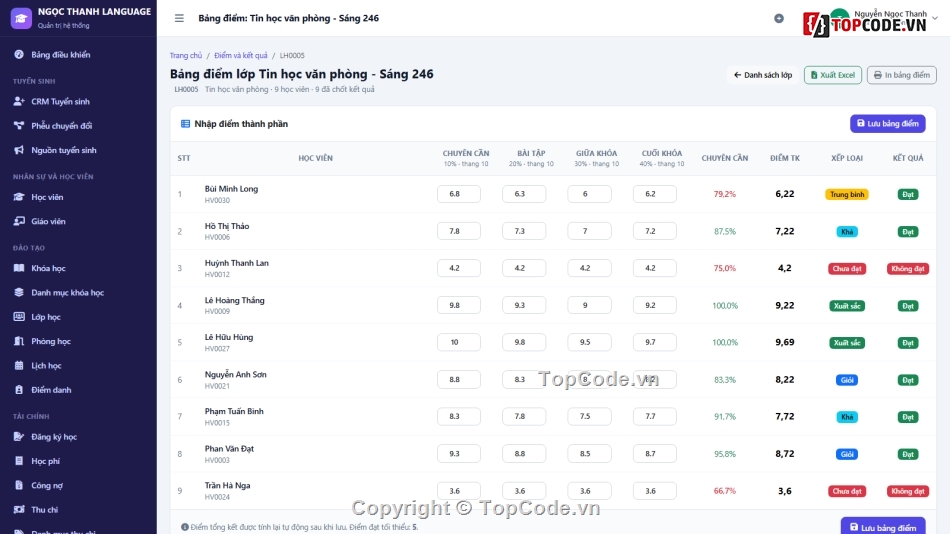This screenshot has width=950, height=534.
Task: Click the Thu chi money icon
Action: click(x=19, y=509)
